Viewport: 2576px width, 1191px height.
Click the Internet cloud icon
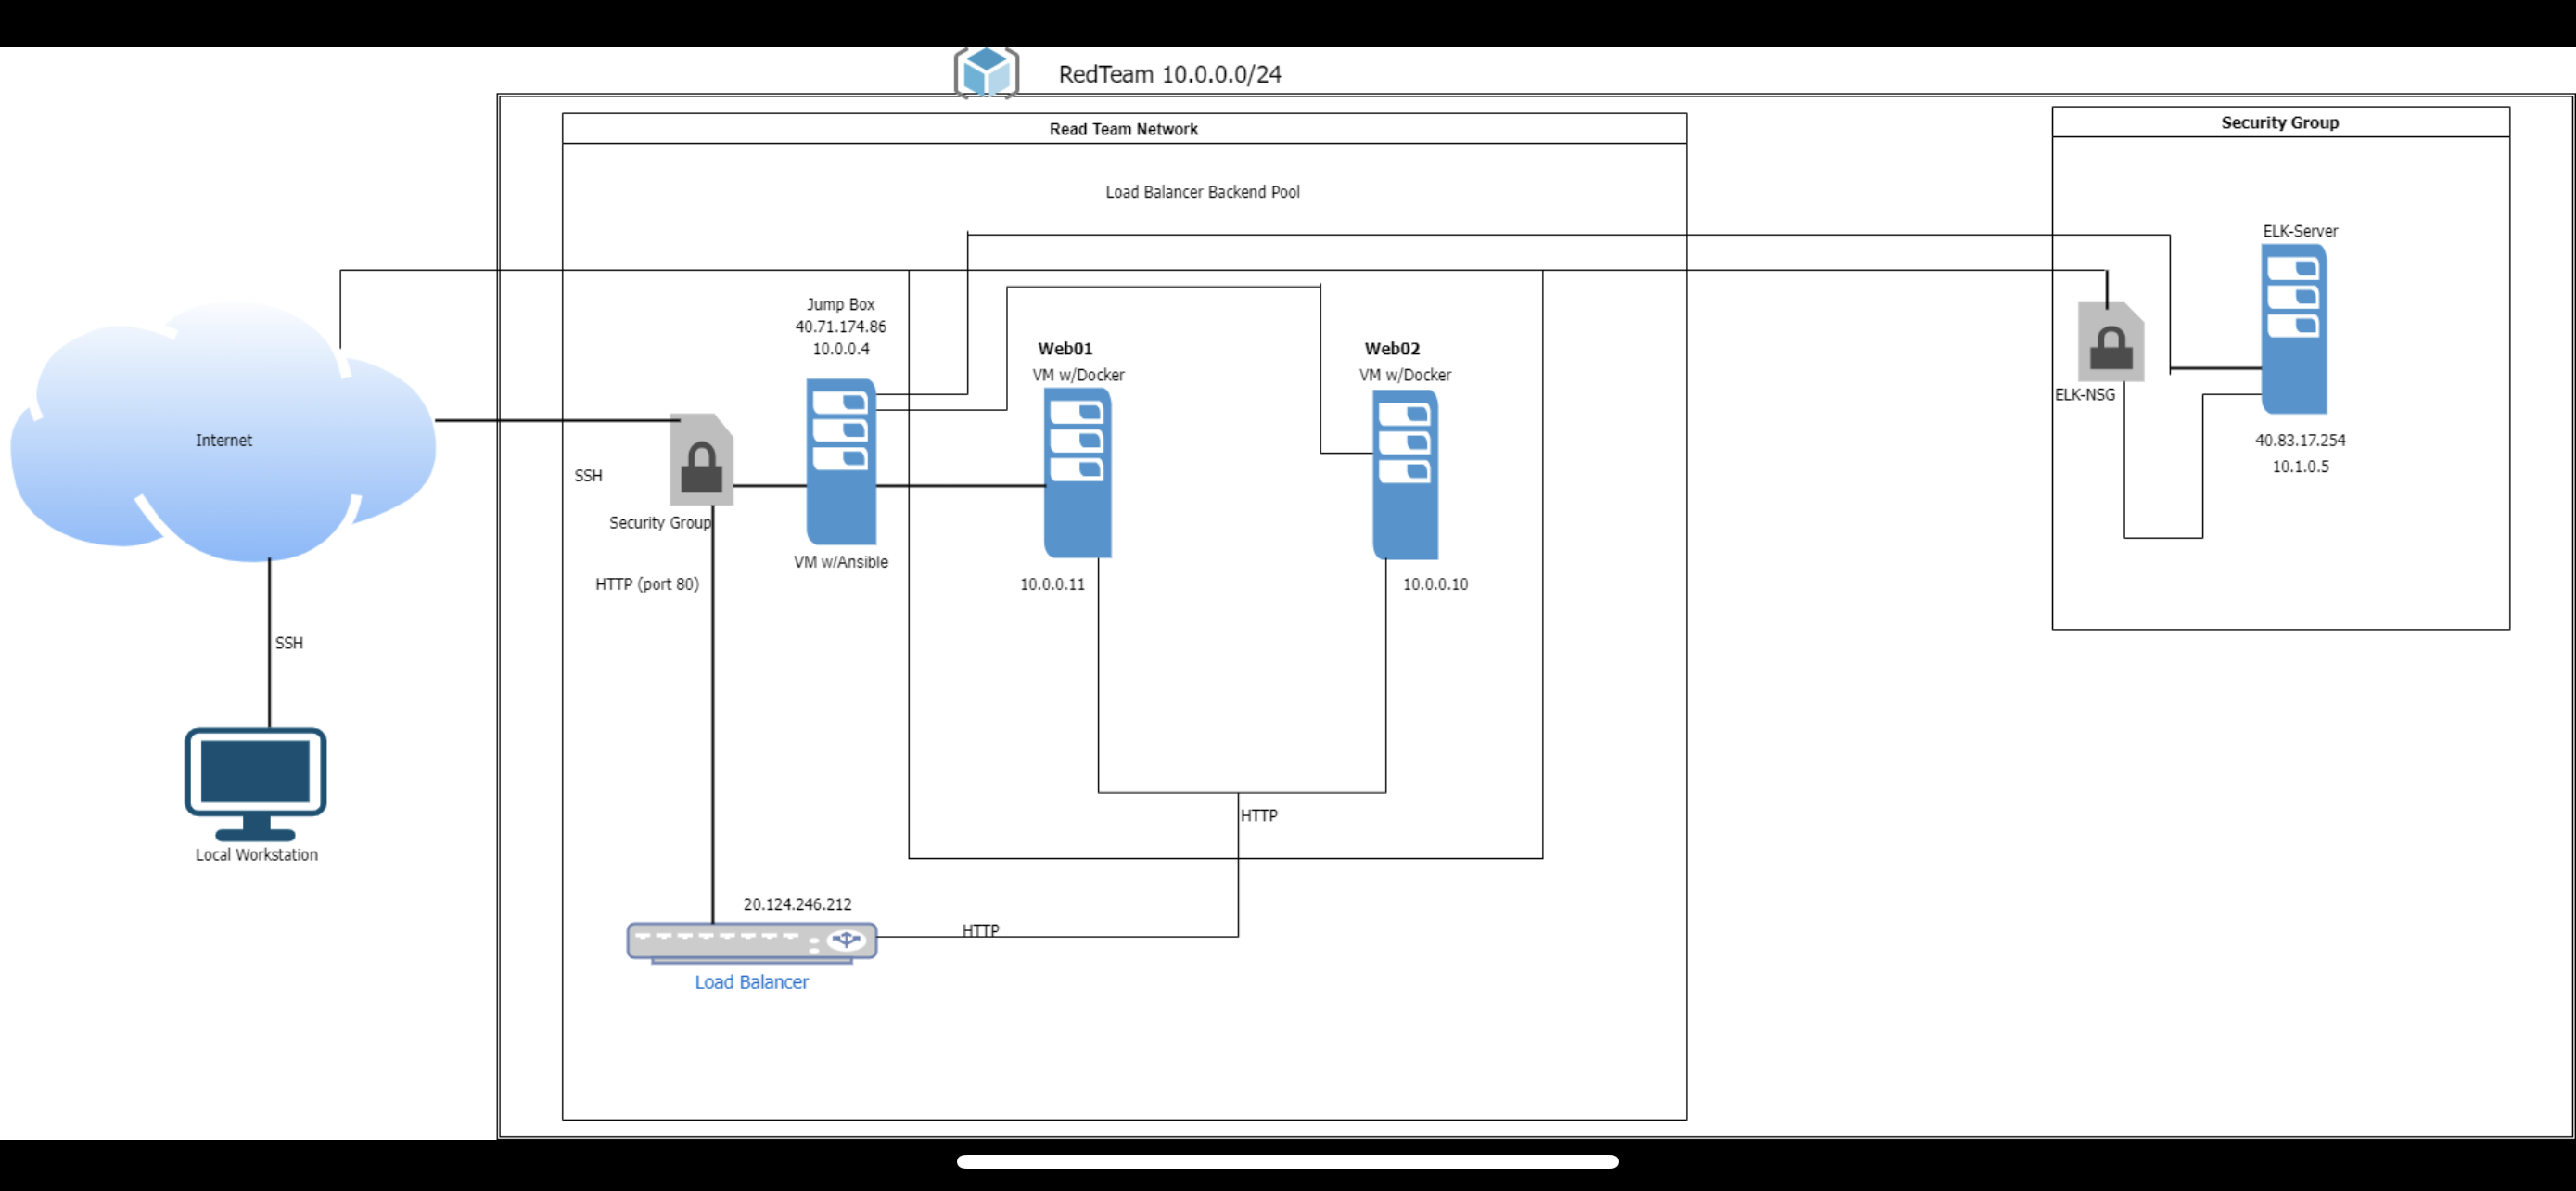coord(223,432)
